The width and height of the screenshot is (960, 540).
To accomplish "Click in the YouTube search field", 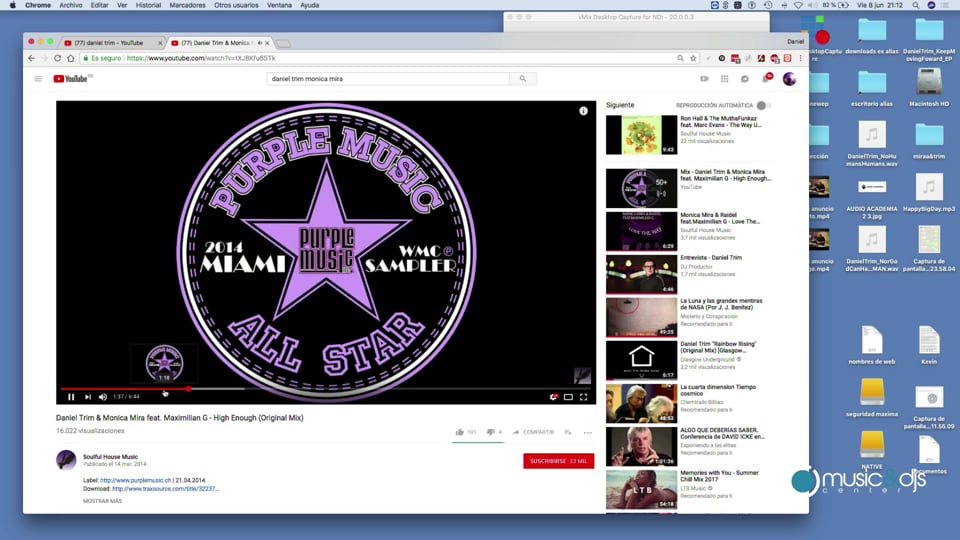I will point(388,78).
